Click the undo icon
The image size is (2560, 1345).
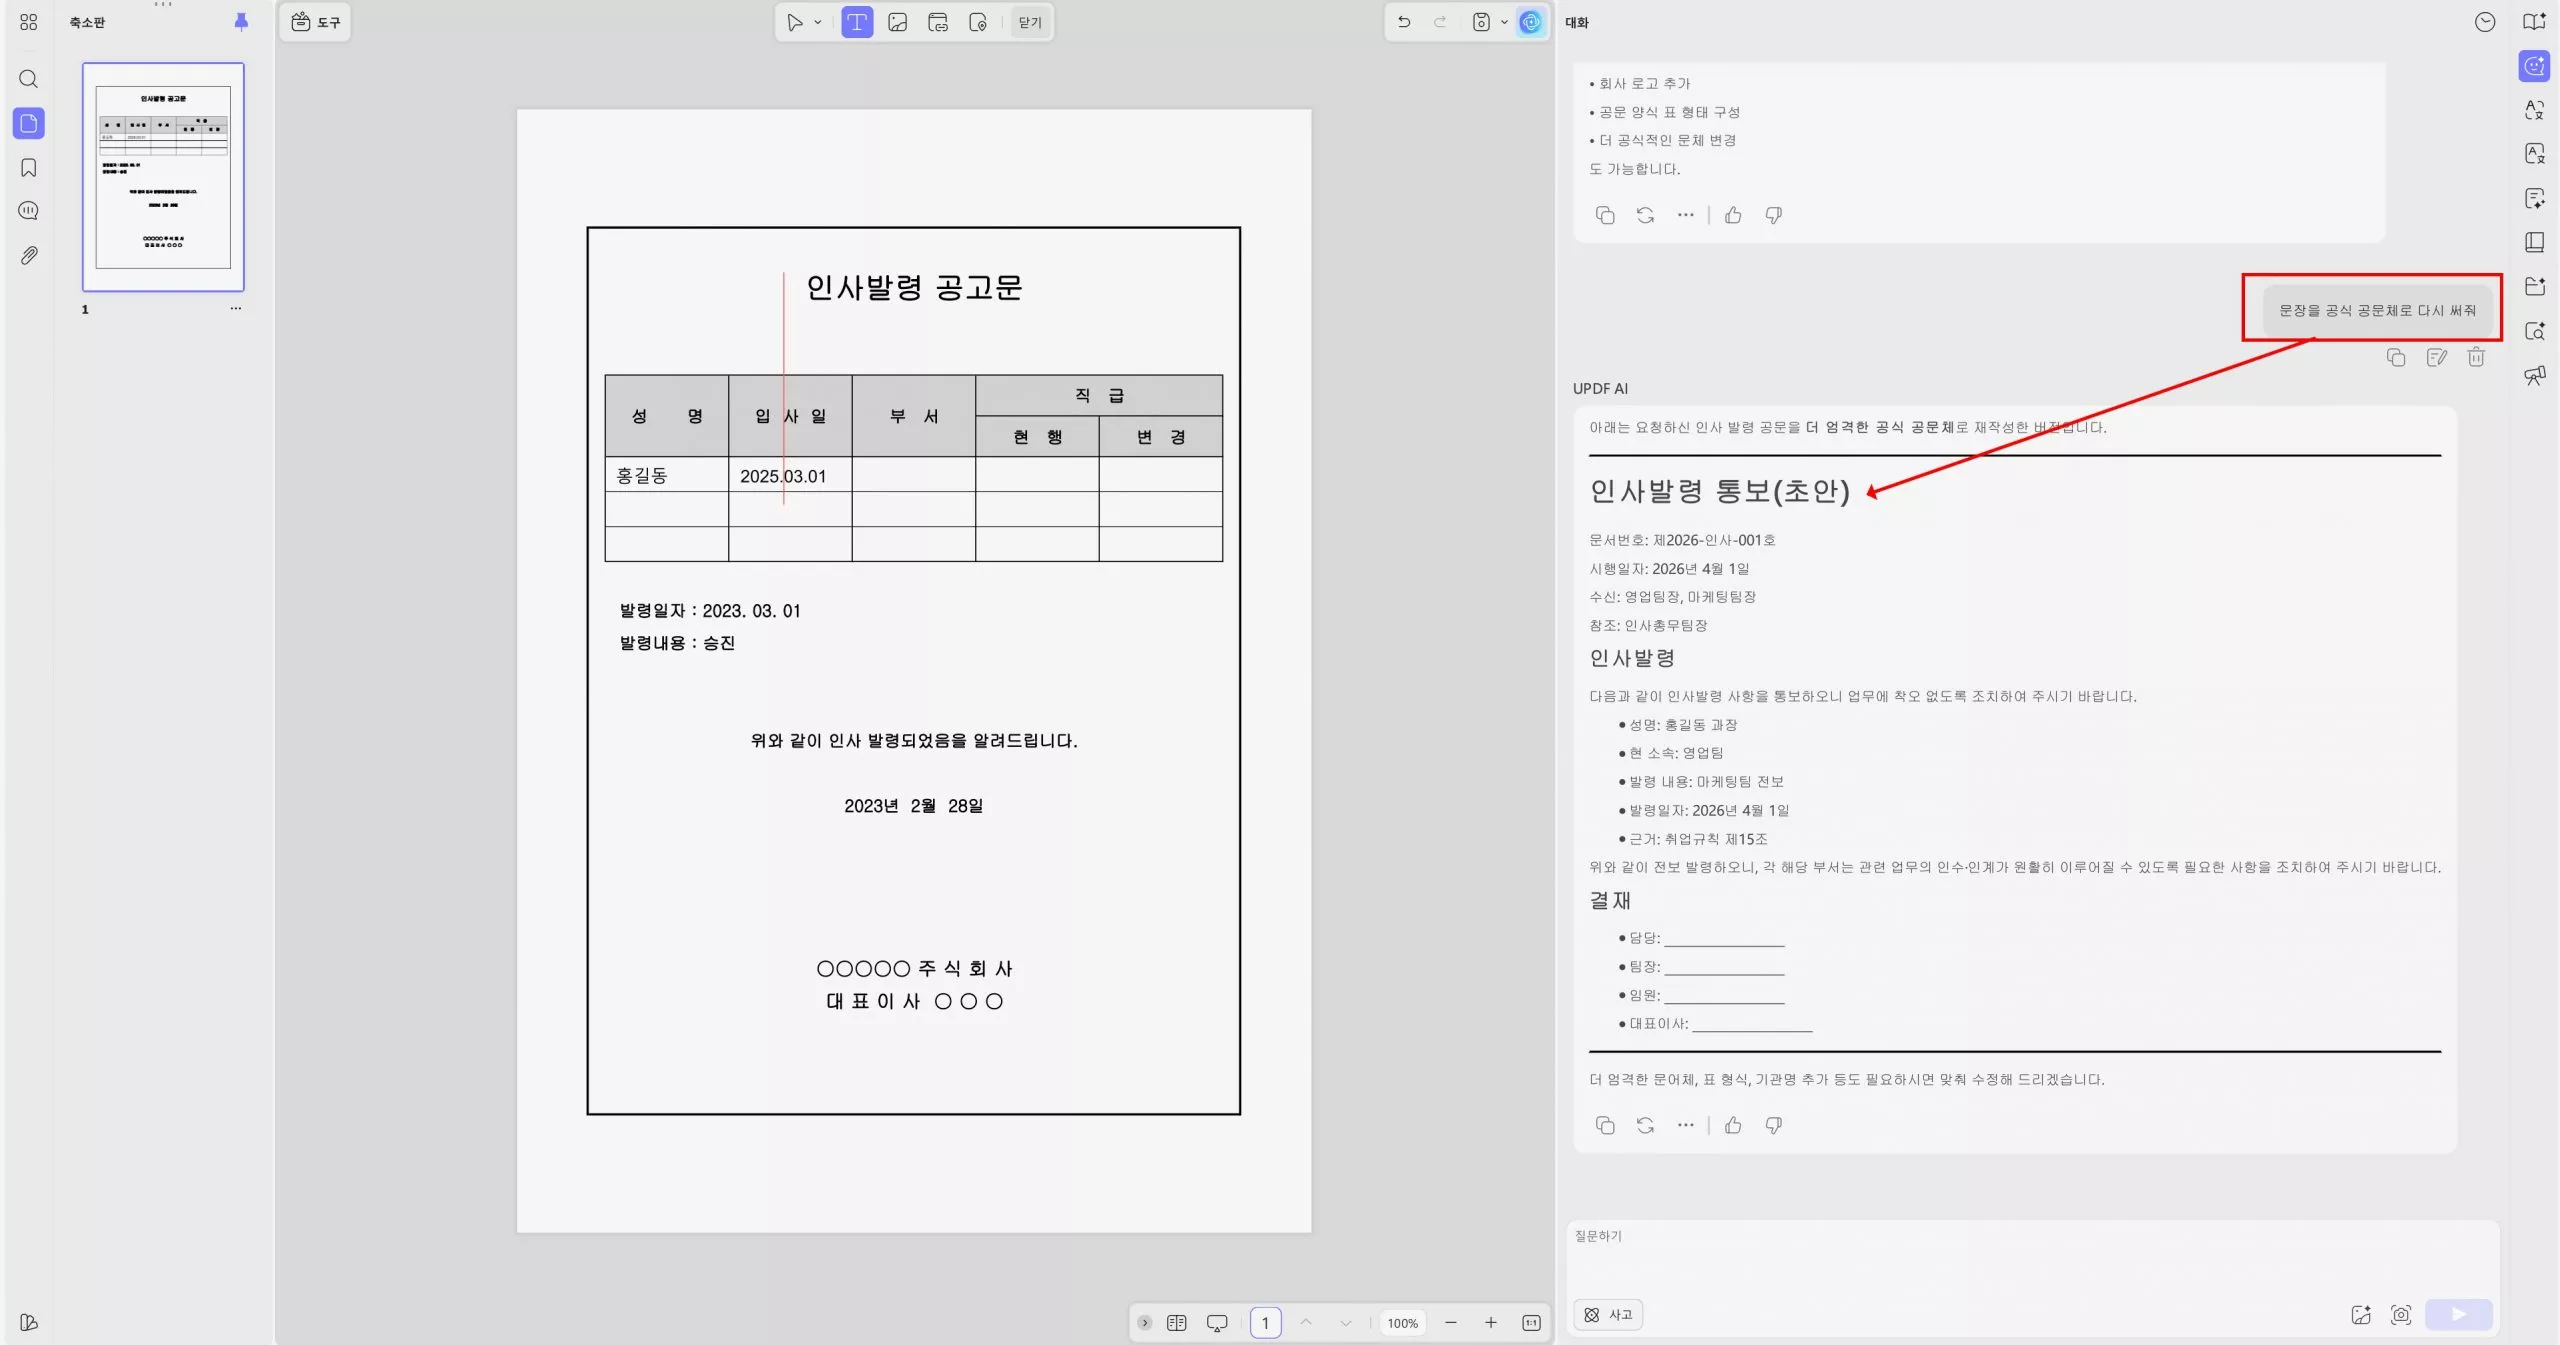click(1404, 22)
